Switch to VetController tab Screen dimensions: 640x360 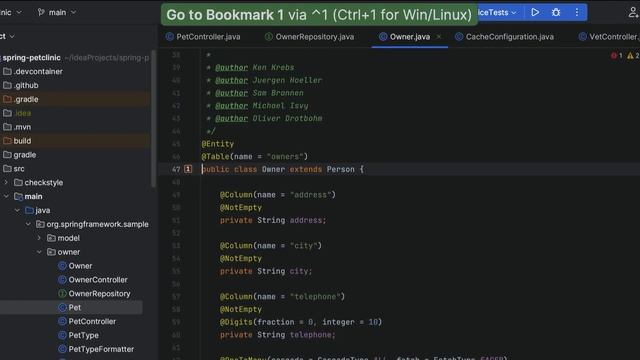(x=609, y=37)
